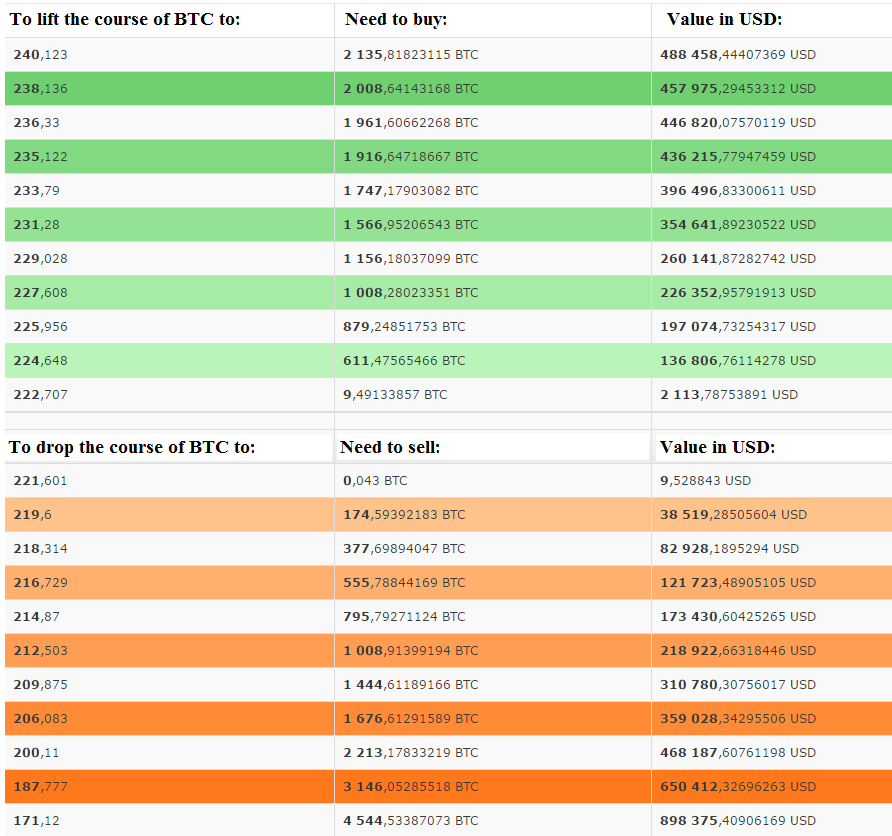Select sell amount 4 544,53387073 BTC
This screenshot has height=836, width=892.
click(411, 821)
